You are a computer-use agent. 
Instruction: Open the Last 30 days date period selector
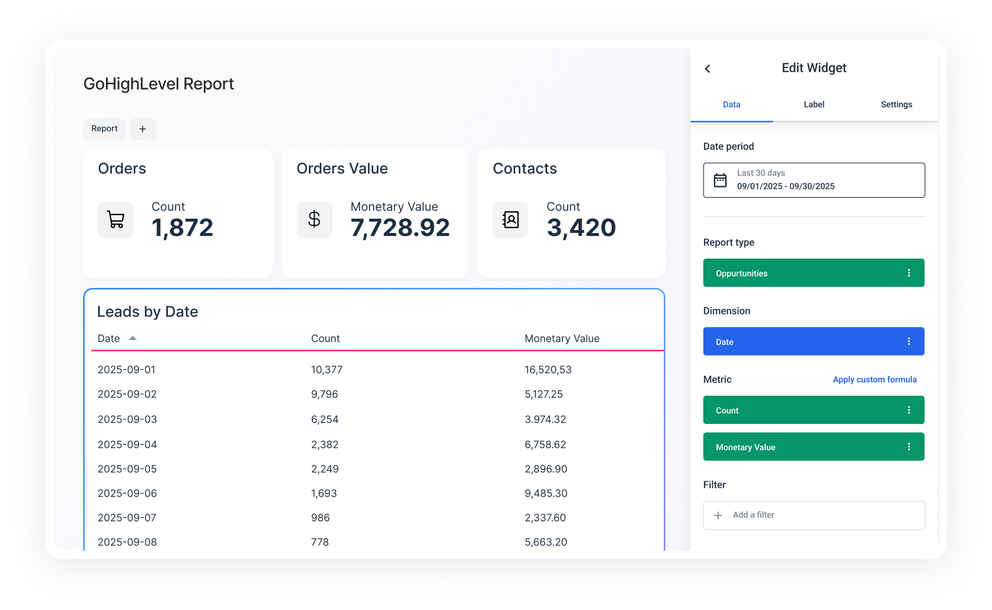pos(814,179)
